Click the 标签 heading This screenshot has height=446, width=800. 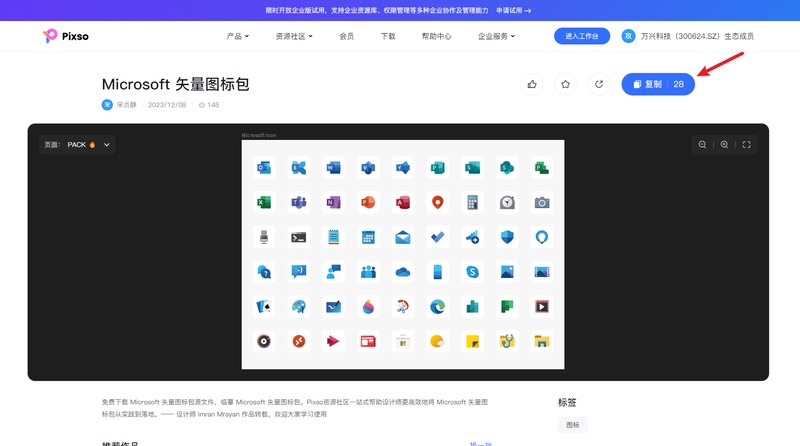tap(567, 402)
